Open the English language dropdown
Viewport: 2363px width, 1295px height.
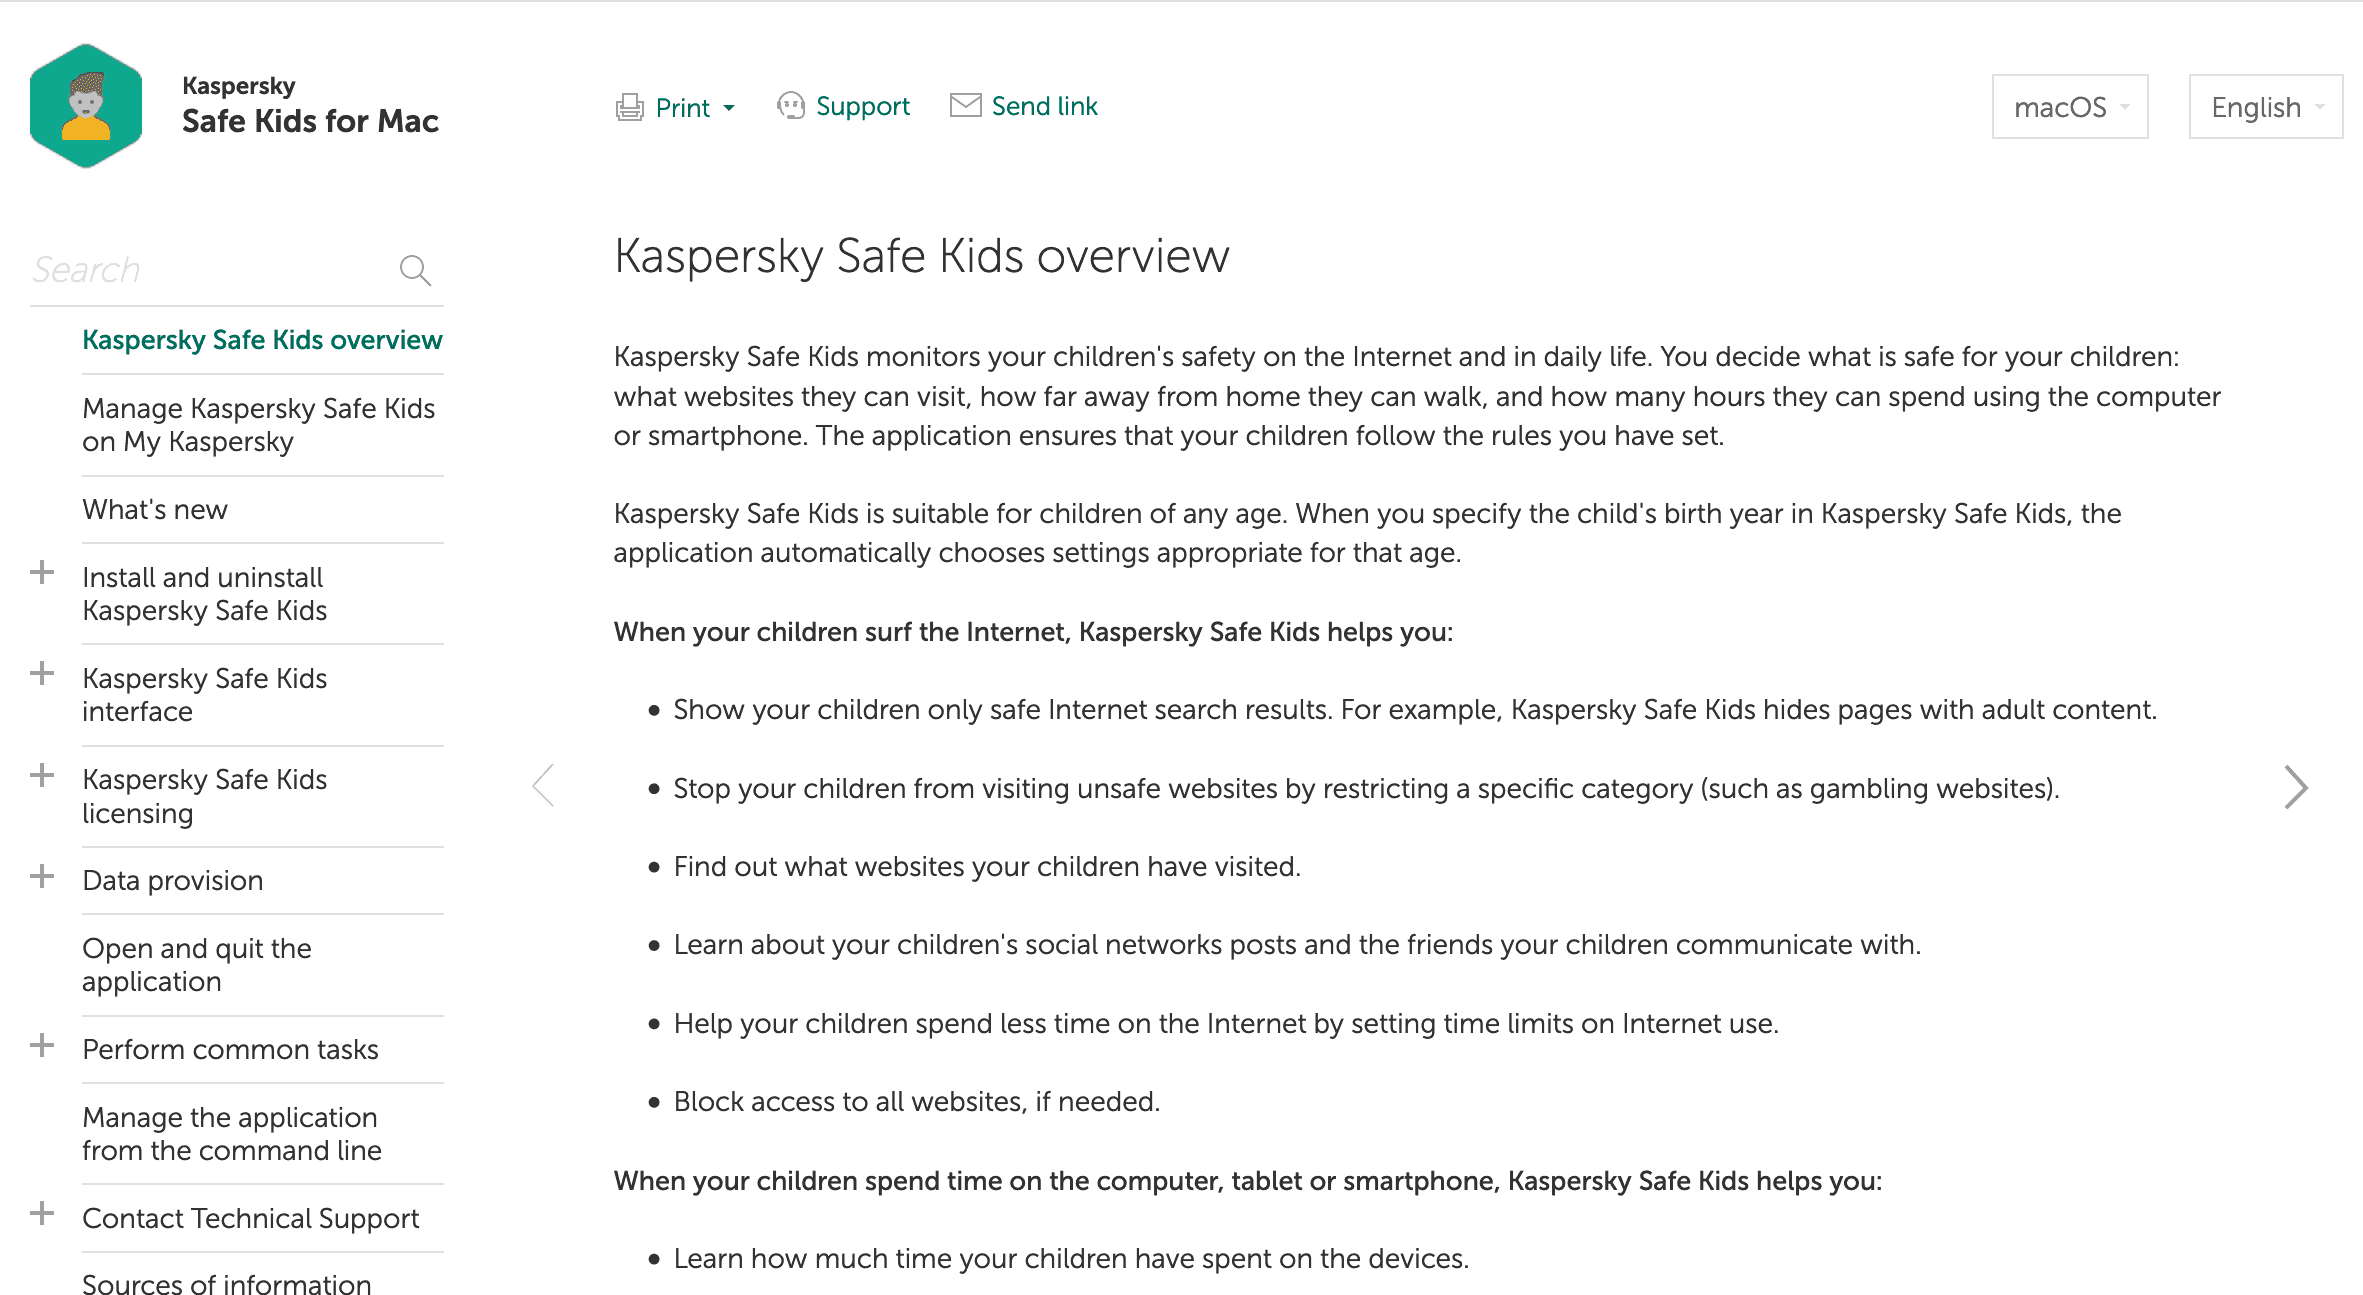click(x=2265, y=107)
